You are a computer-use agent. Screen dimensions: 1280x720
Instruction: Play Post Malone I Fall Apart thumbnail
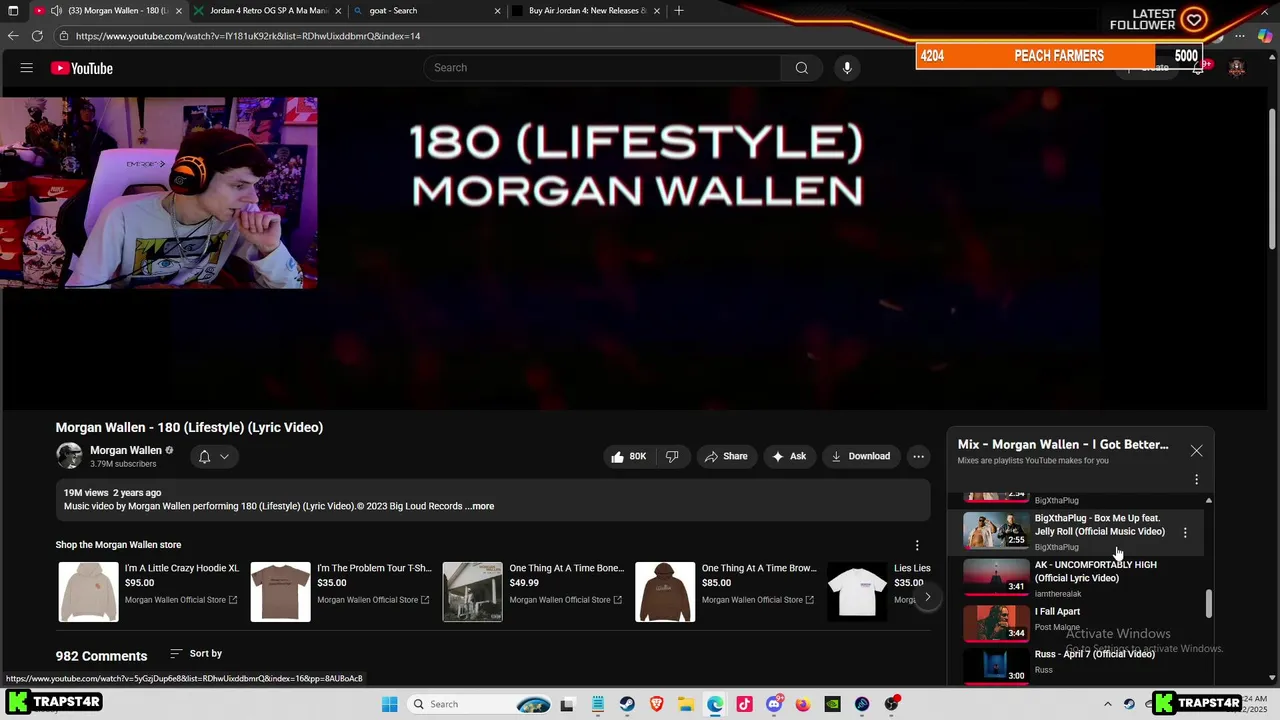(996, 623)
